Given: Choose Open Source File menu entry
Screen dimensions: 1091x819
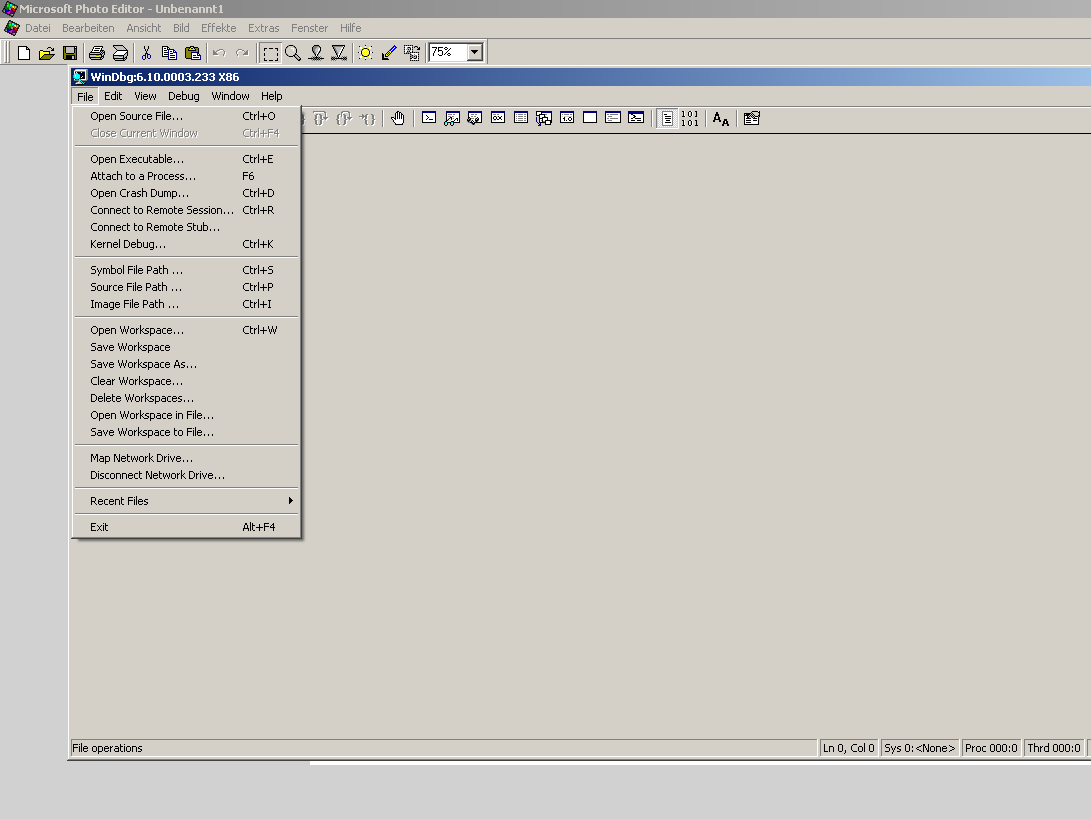Looking at the screenshot, I should [x=186, y=116].
